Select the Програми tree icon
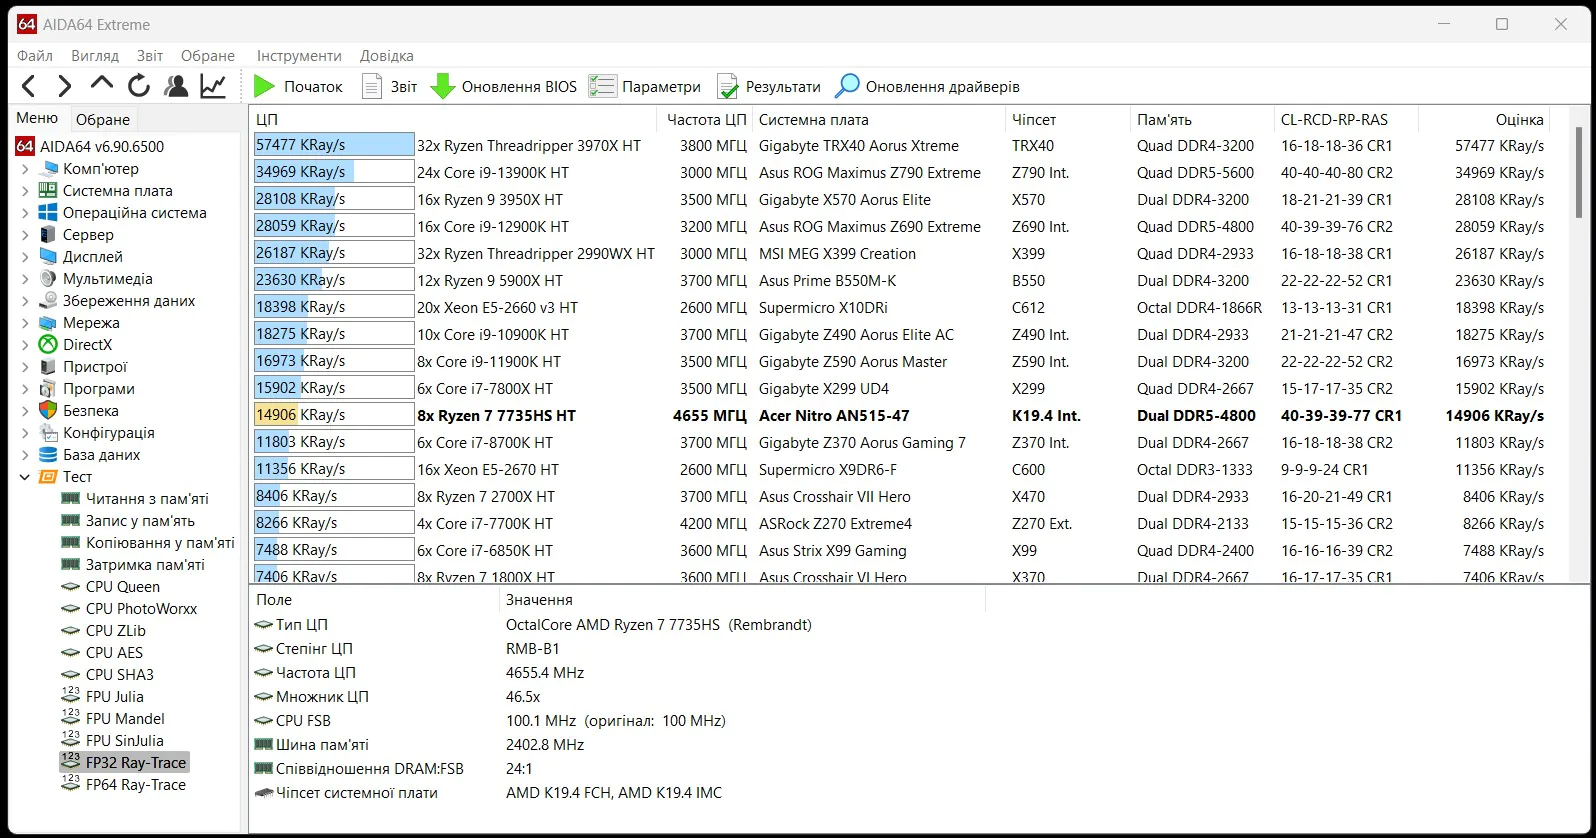The image size is (1596, 838). pos(48,389)
